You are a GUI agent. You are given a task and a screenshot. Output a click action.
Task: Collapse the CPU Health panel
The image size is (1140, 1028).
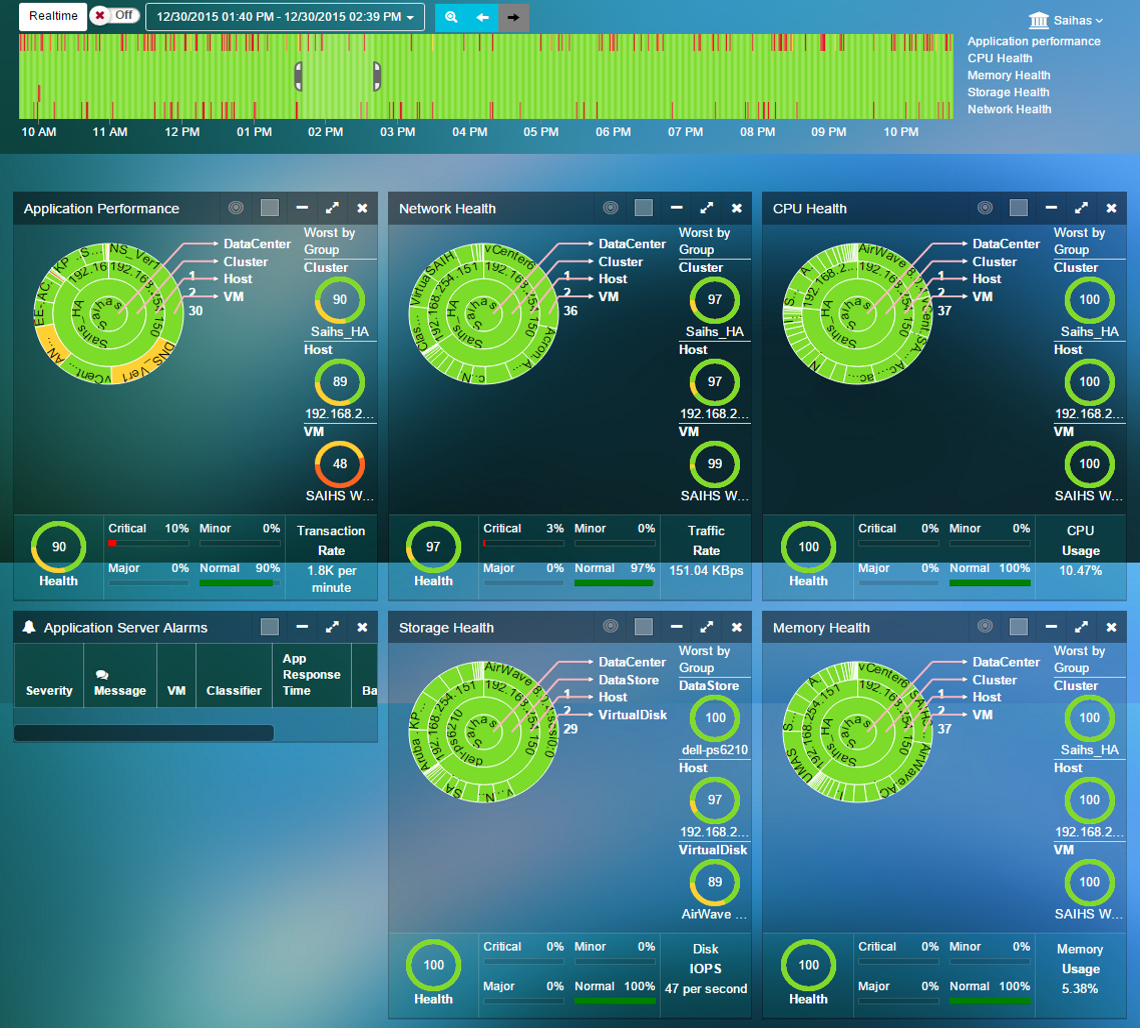click(1051, 208)
